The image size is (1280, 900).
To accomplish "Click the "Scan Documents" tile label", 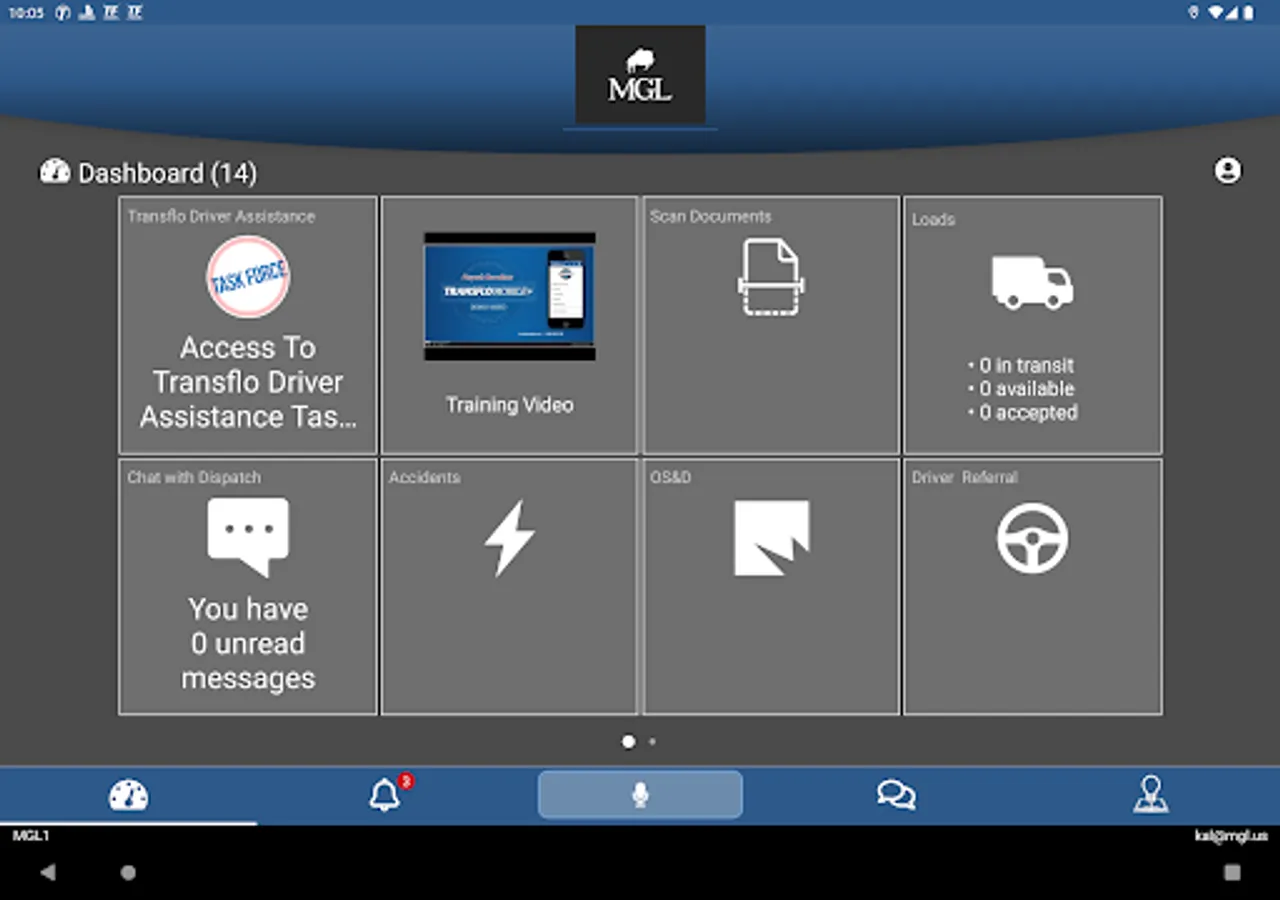I will [x=710, y=216].
